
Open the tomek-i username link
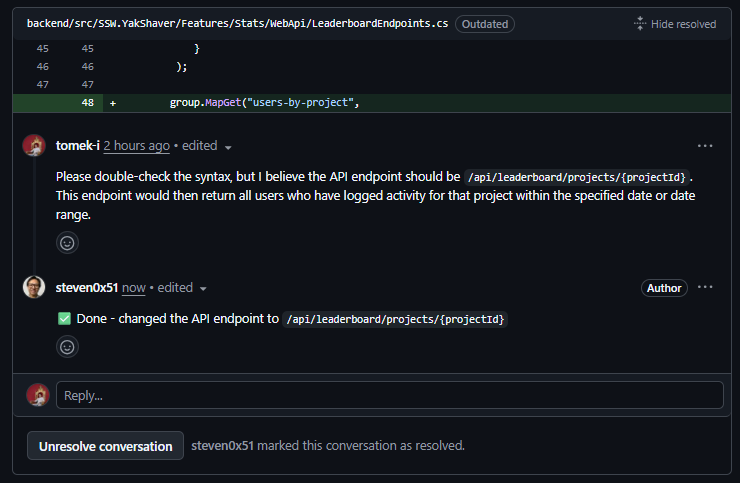[x=77, y=146]
